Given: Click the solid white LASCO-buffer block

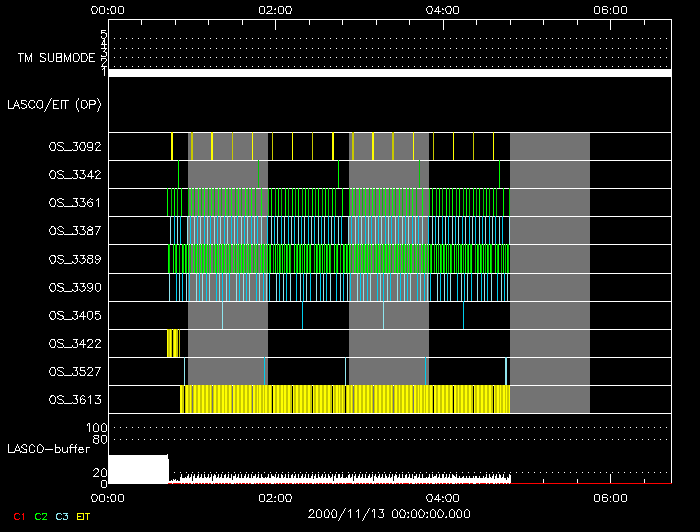Looking at the screenshot, I should (x=138, y=469).
